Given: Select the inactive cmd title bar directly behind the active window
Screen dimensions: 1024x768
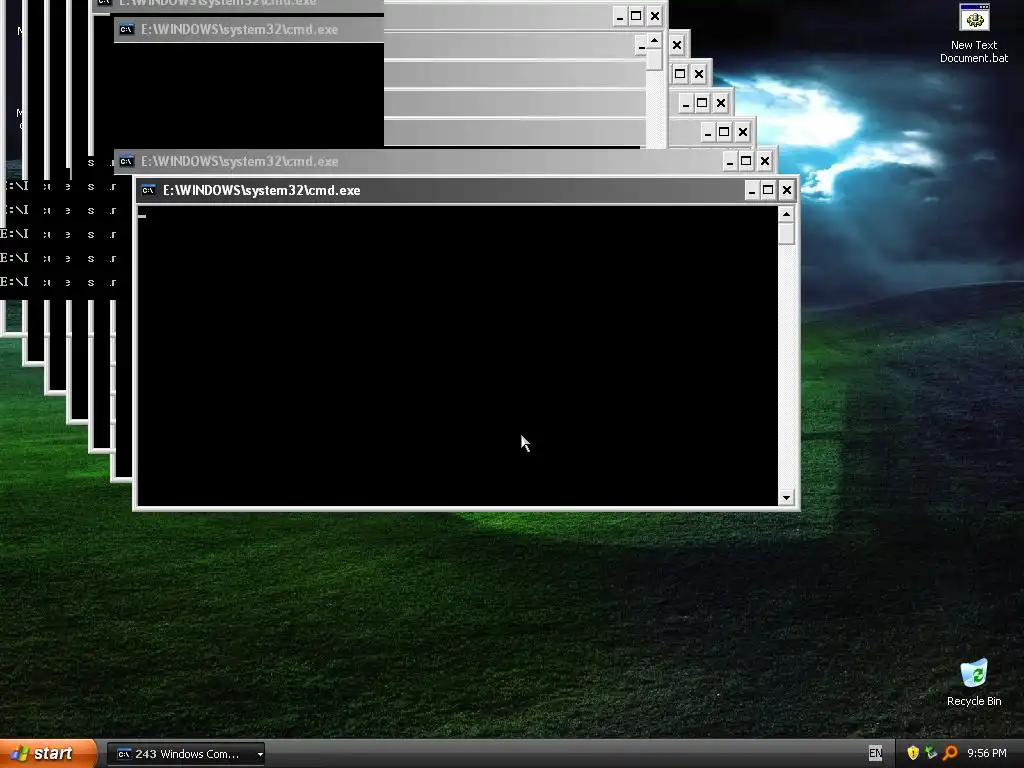Looking at the screenshot, I should coord(418,161).
